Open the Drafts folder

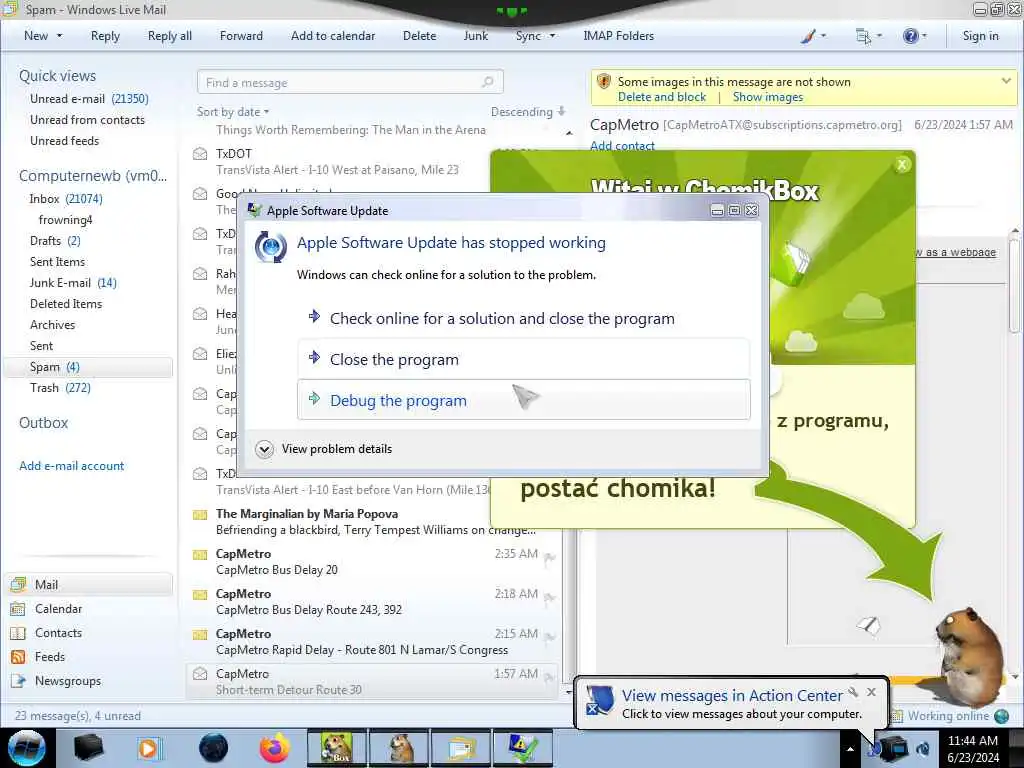point(55,240)
